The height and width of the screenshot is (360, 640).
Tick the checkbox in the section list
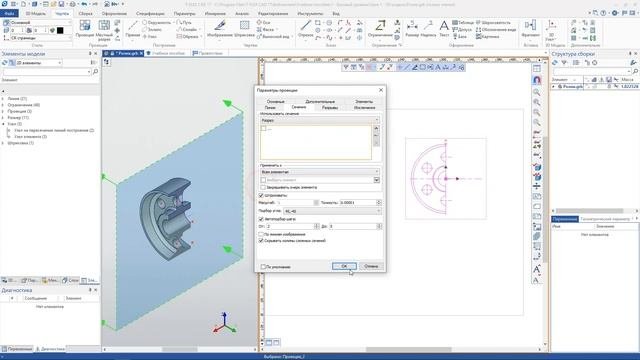tap(263, 129)
